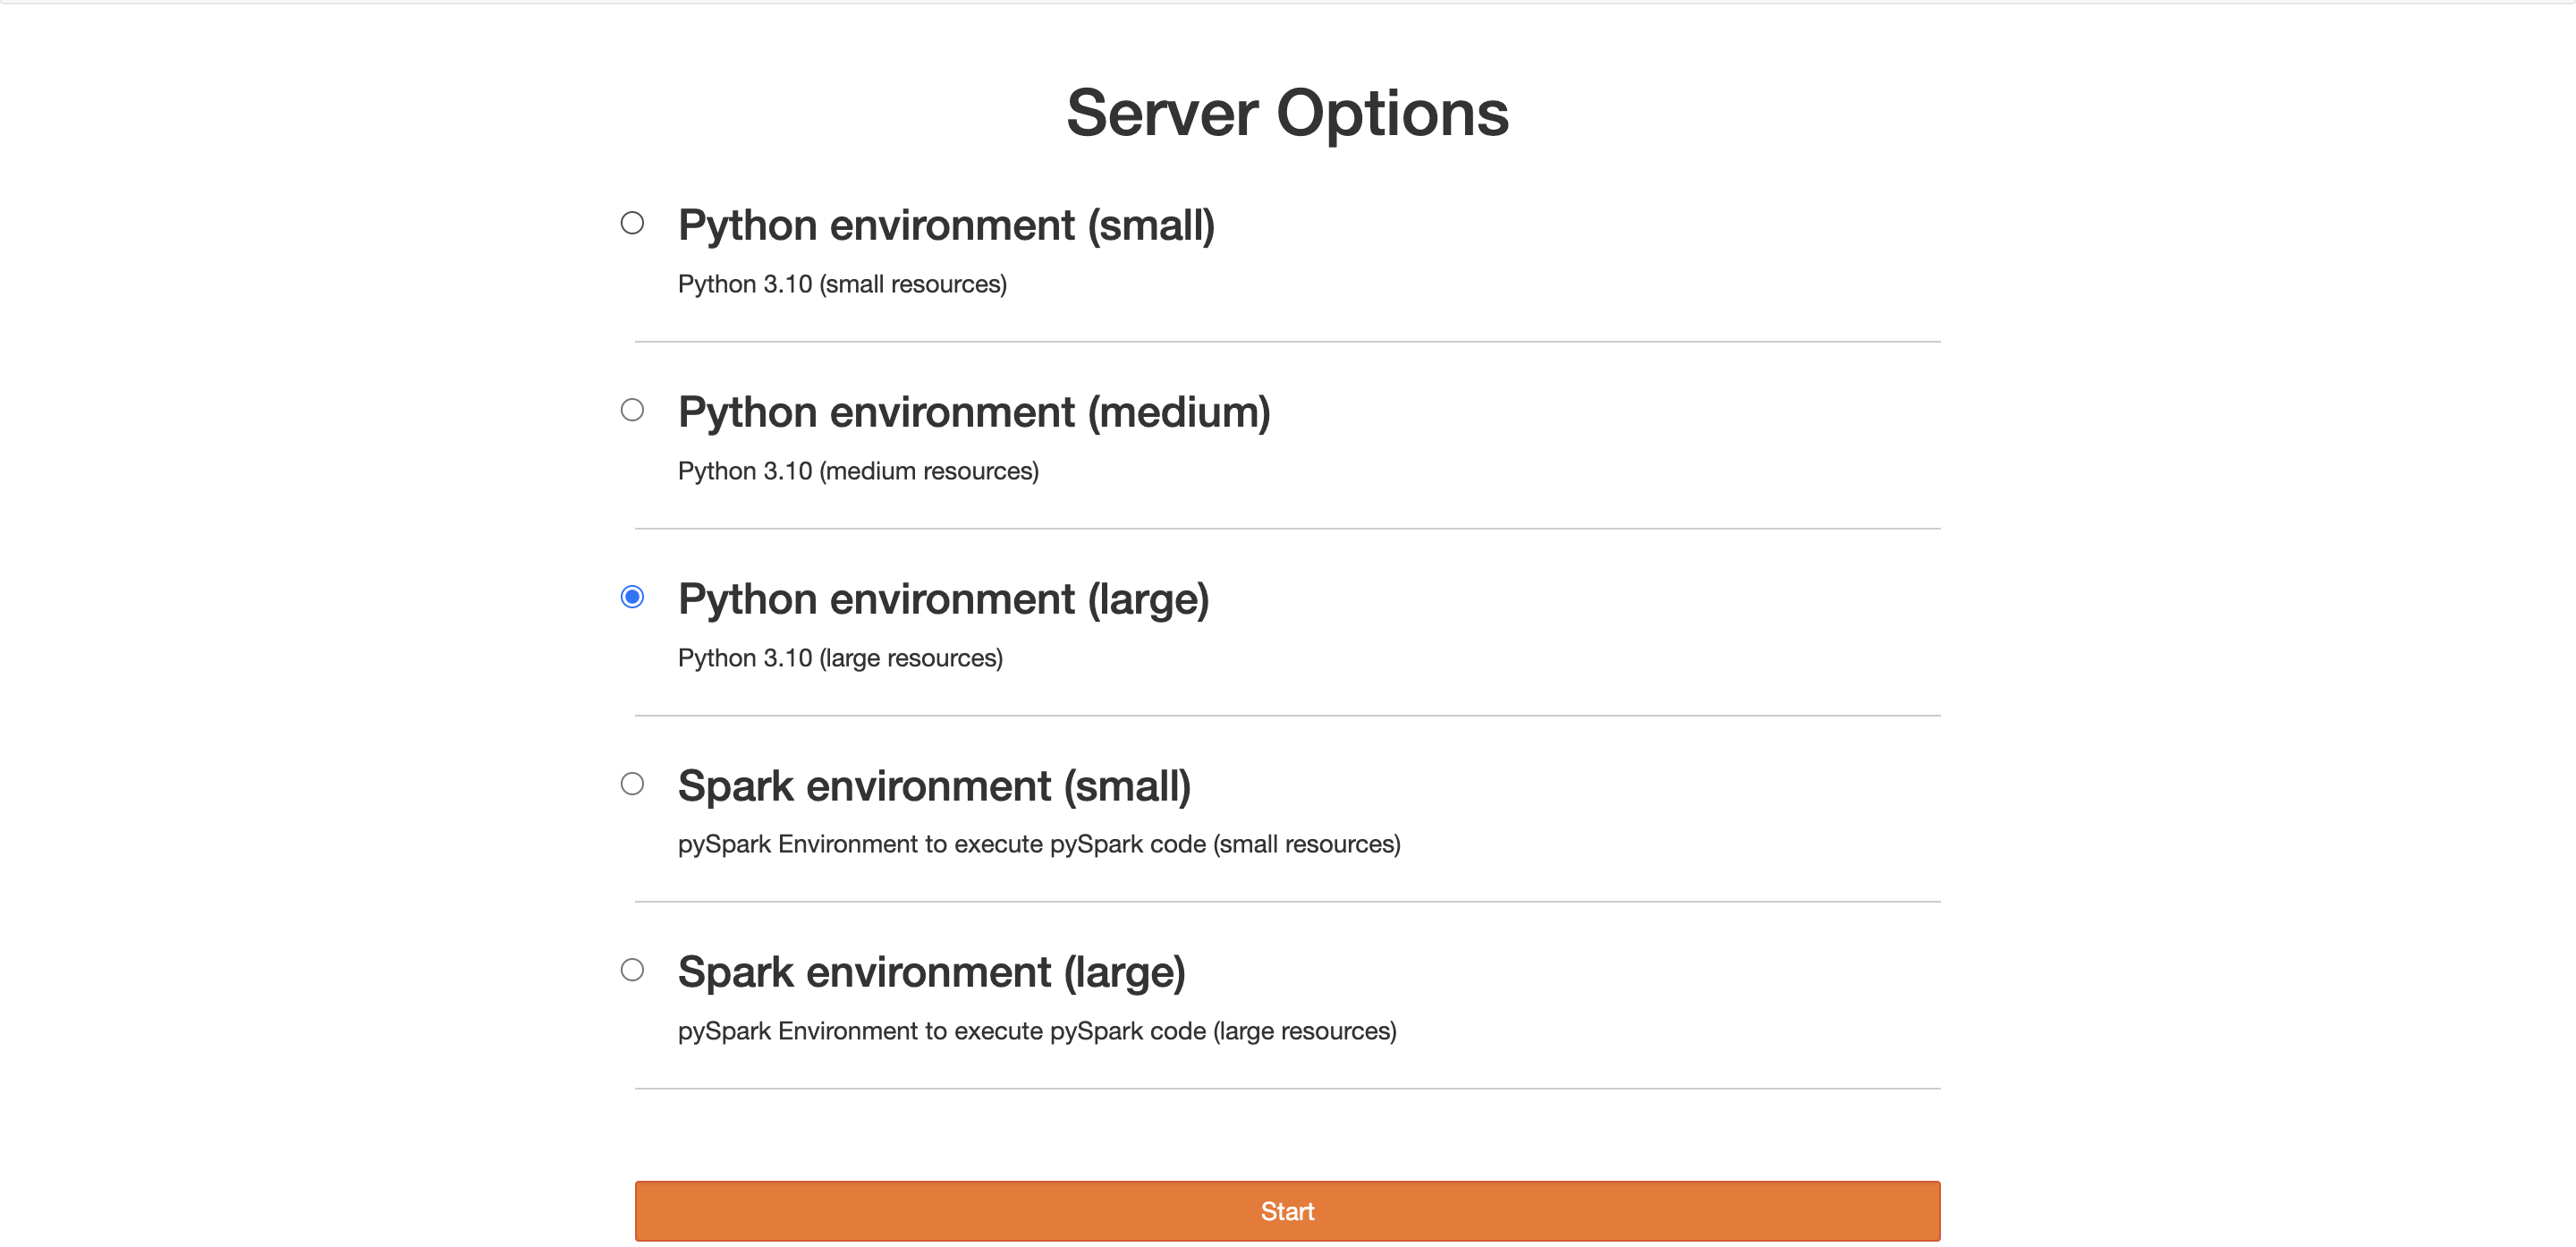Image resolution: width=2576 pixels, height=1247 pixels.
Task: Click pySpark description mentioning large resources
Action: tap(1037, 1031)
